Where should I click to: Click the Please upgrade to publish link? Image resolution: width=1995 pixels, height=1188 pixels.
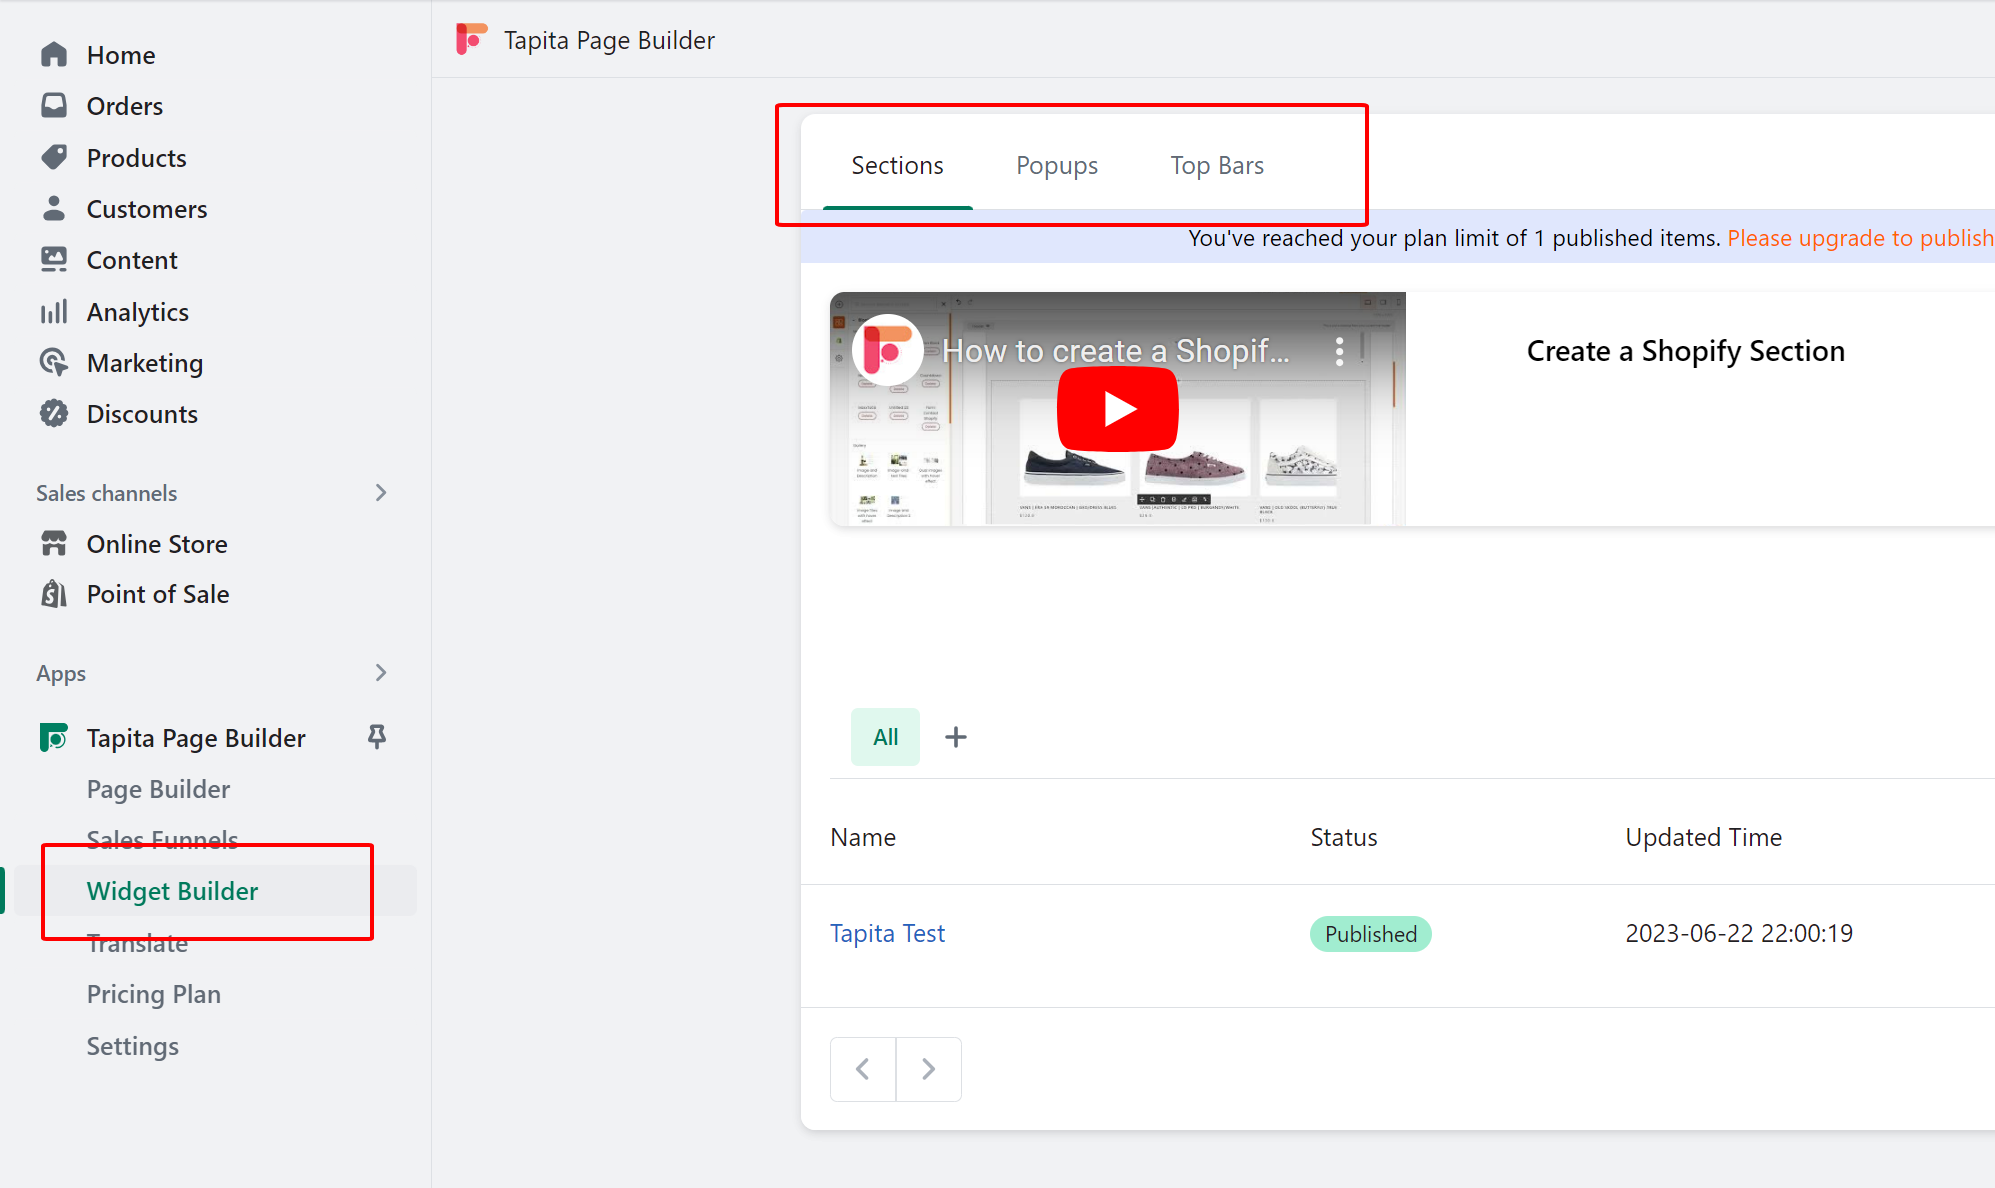1859,238
